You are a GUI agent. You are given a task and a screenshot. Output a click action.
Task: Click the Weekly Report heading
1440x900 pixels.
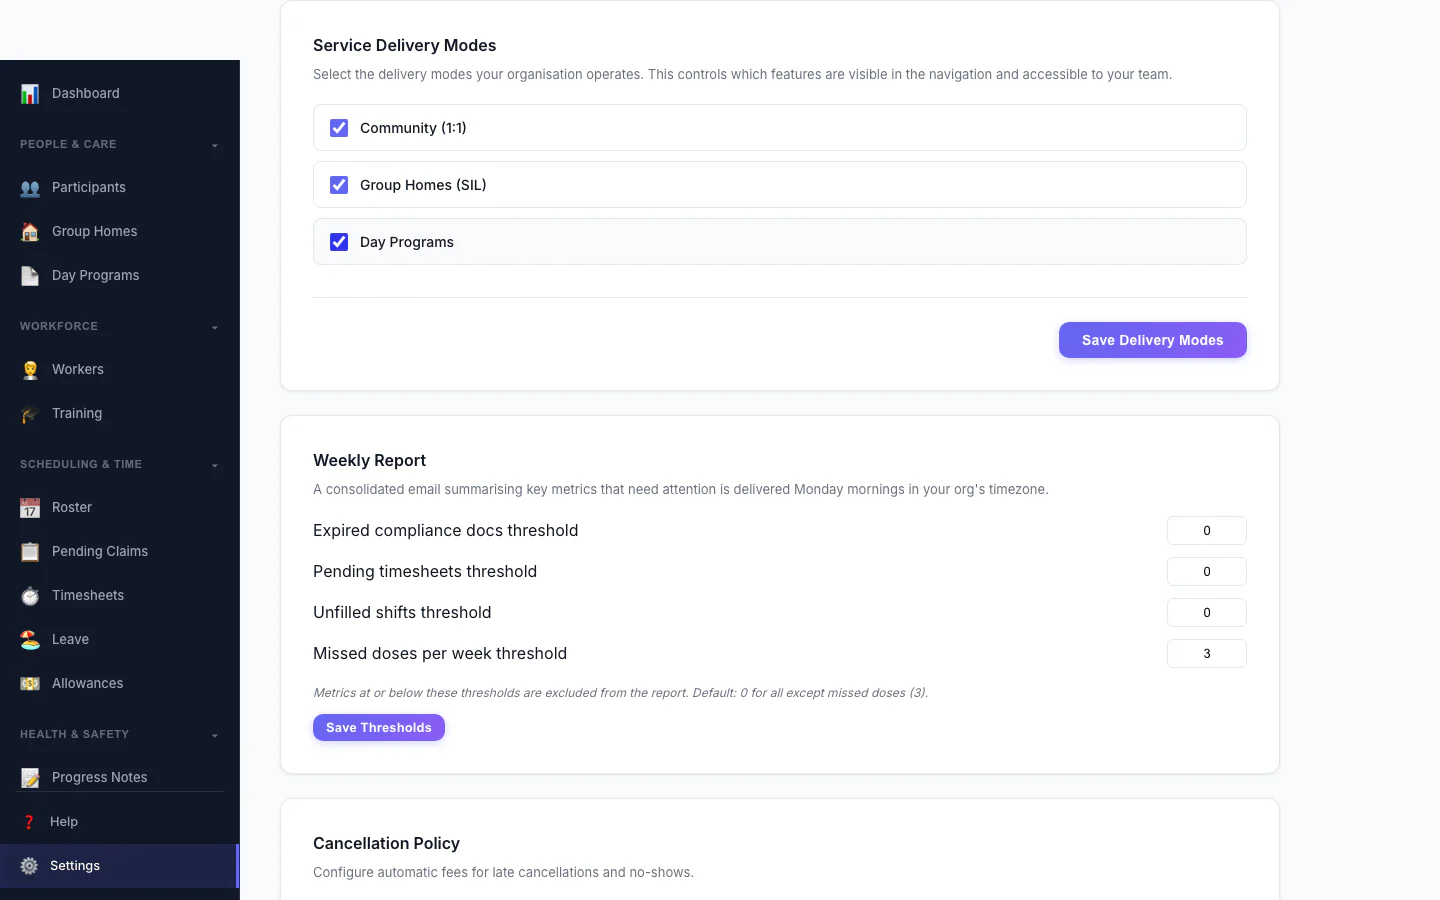click(369, 460)
